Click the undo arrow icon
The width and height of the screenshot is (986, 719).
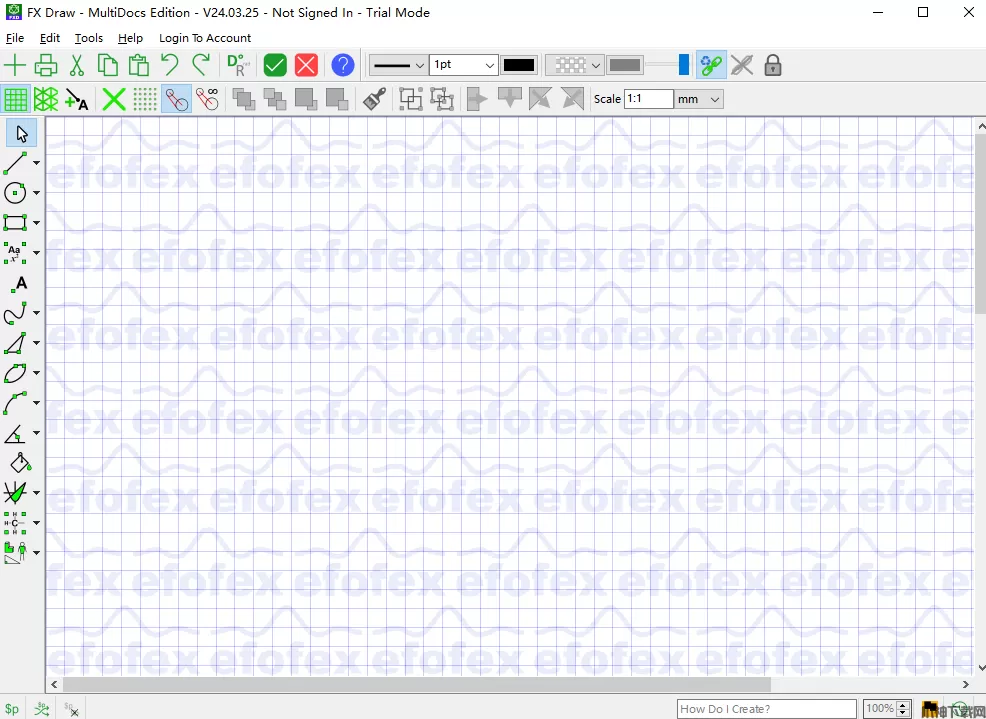click(170, 66)
